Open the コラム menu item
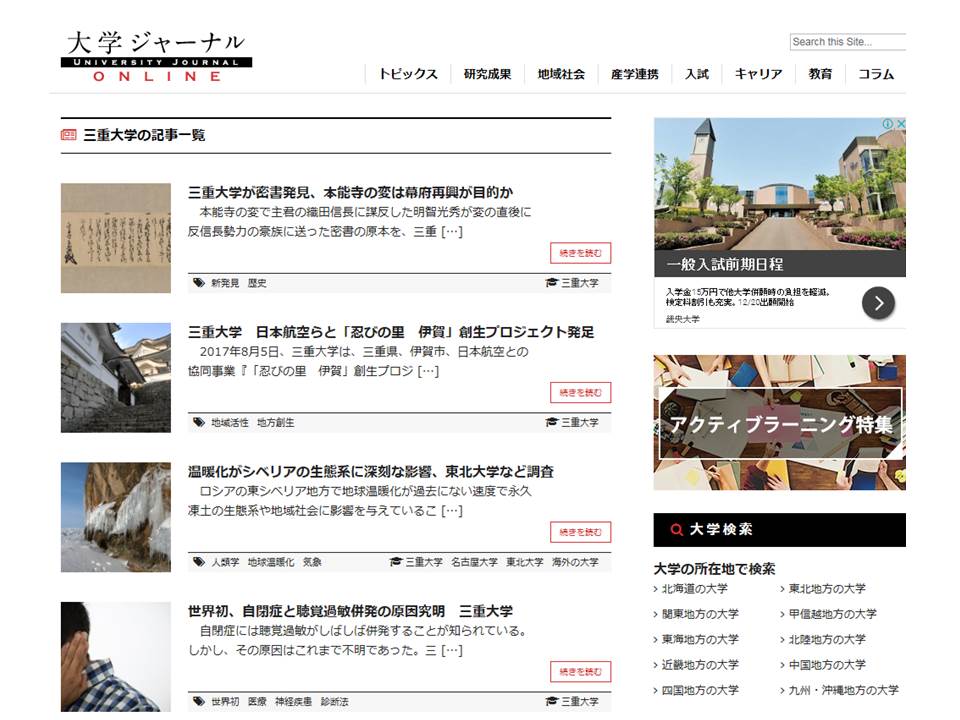 876,74
